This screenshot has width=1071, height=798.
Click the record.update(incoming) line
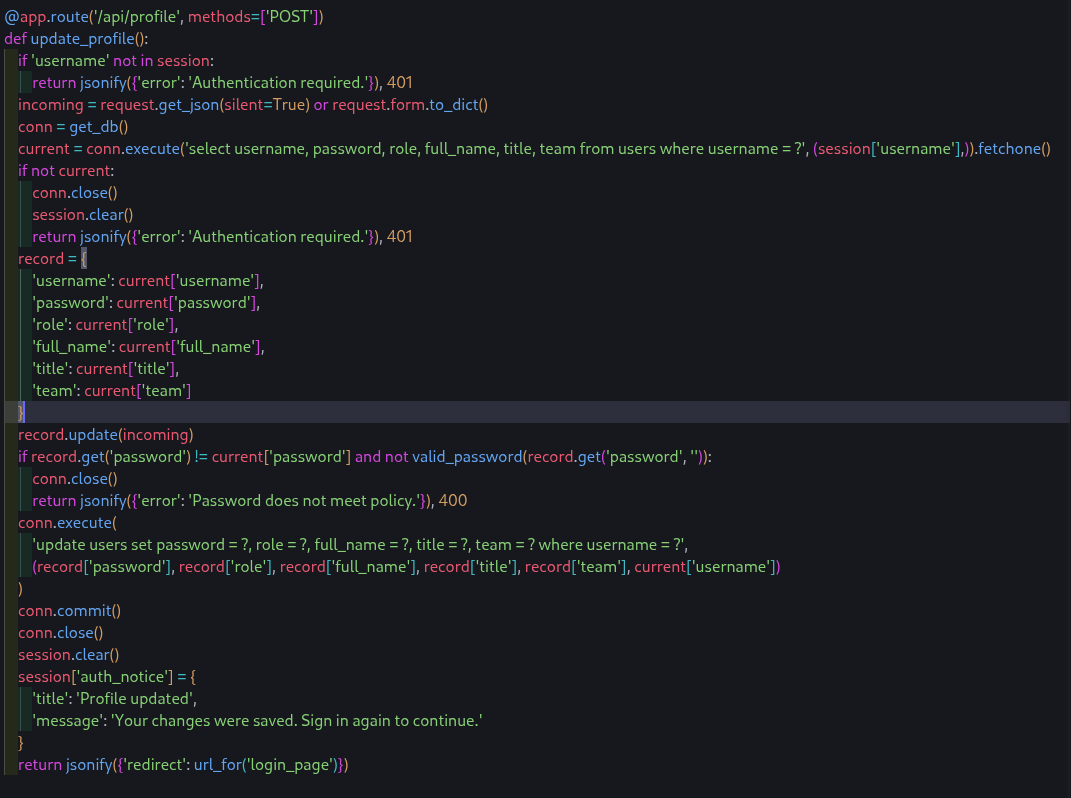[105, 435]
